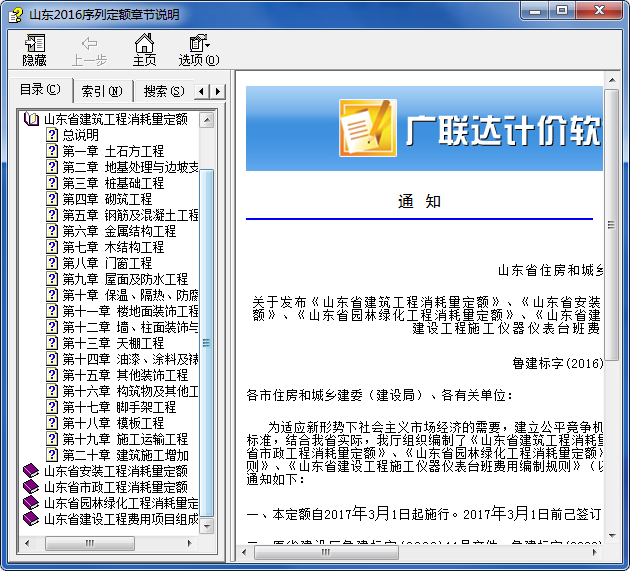Viewport: 630px width, 571px height.
Task: Select the 山东省市政工程消耗量定额 book
Action: point(116,487)
